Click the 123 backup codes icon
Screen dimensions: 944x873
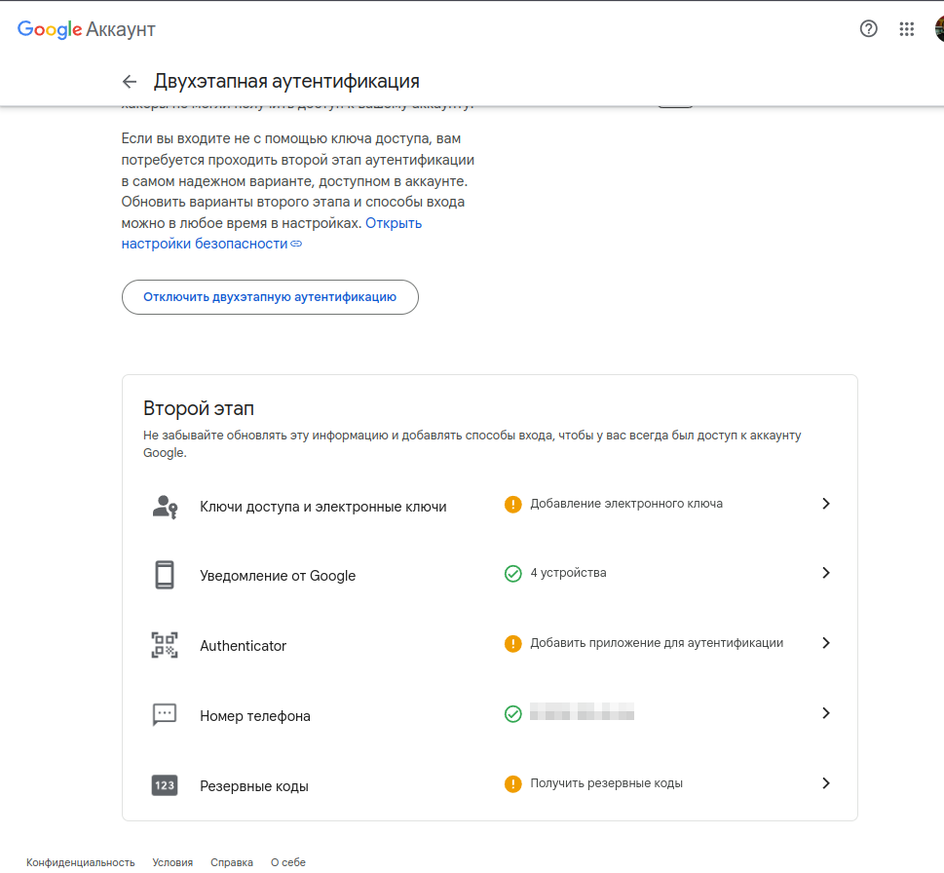pyautogui.click(x=164, y=785)
